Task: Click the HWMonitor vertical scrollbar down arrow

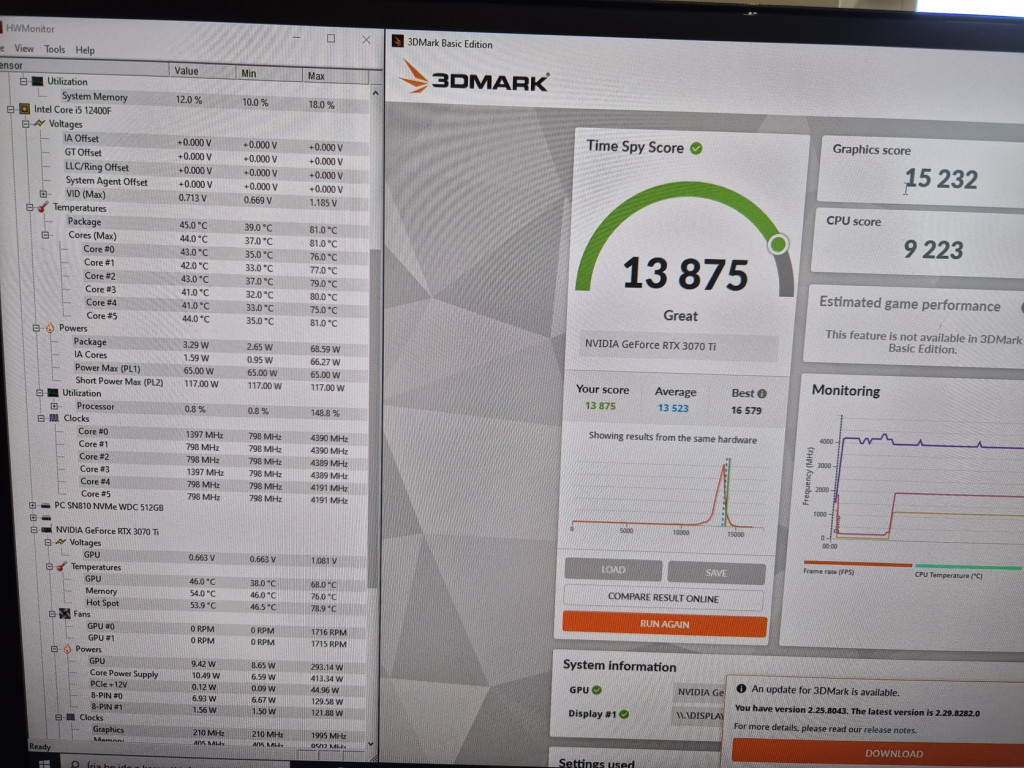Action: 372,743
